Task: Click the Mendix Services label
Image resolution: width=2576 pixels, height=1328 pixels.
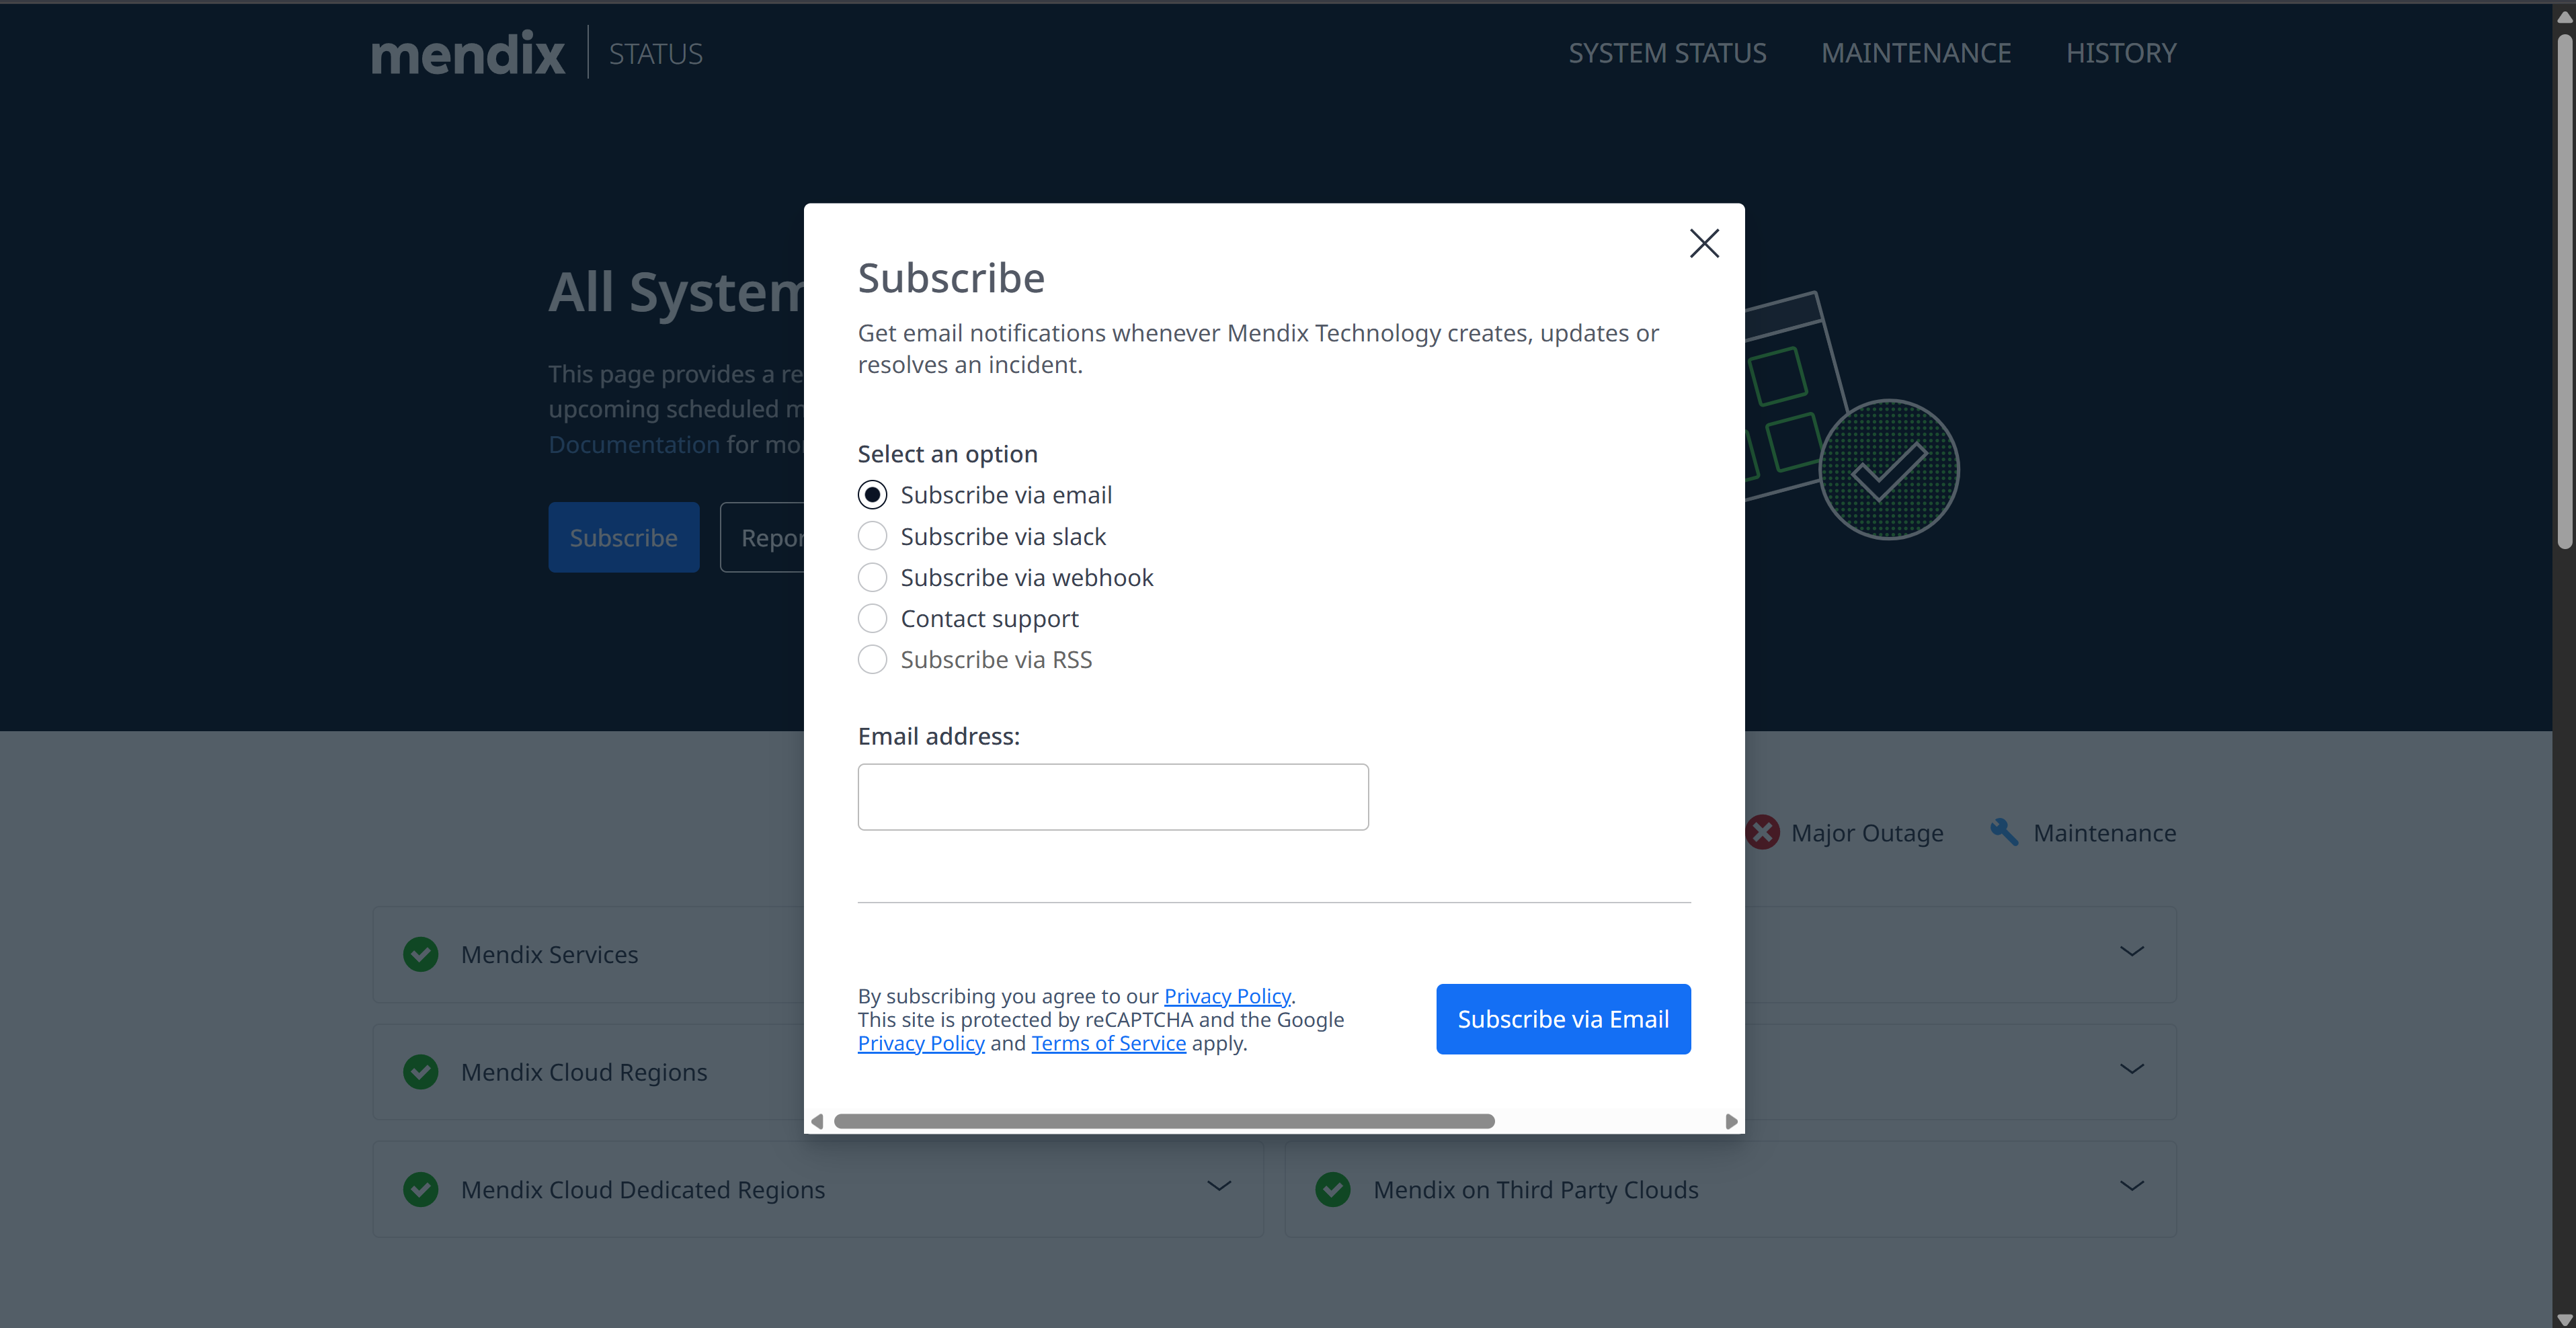Action: (549, 954)
